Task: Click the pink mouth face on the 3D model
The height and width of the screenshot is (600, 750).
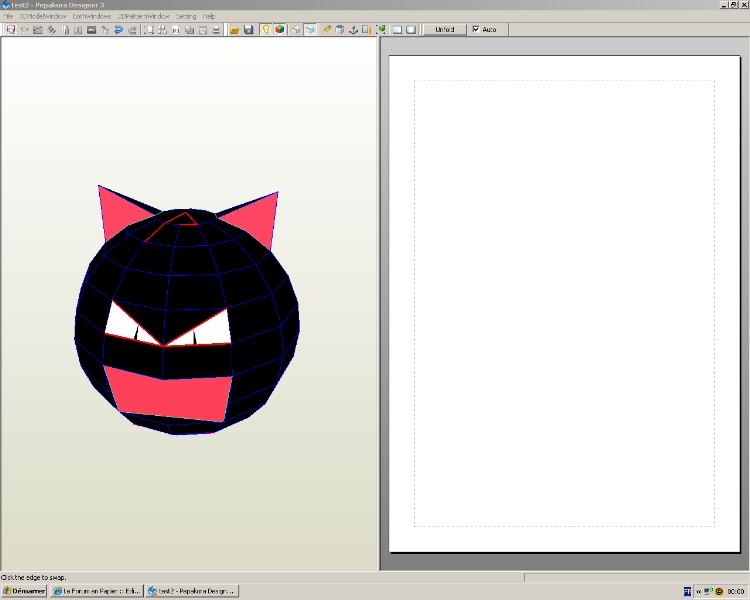Action: point(168,394)
